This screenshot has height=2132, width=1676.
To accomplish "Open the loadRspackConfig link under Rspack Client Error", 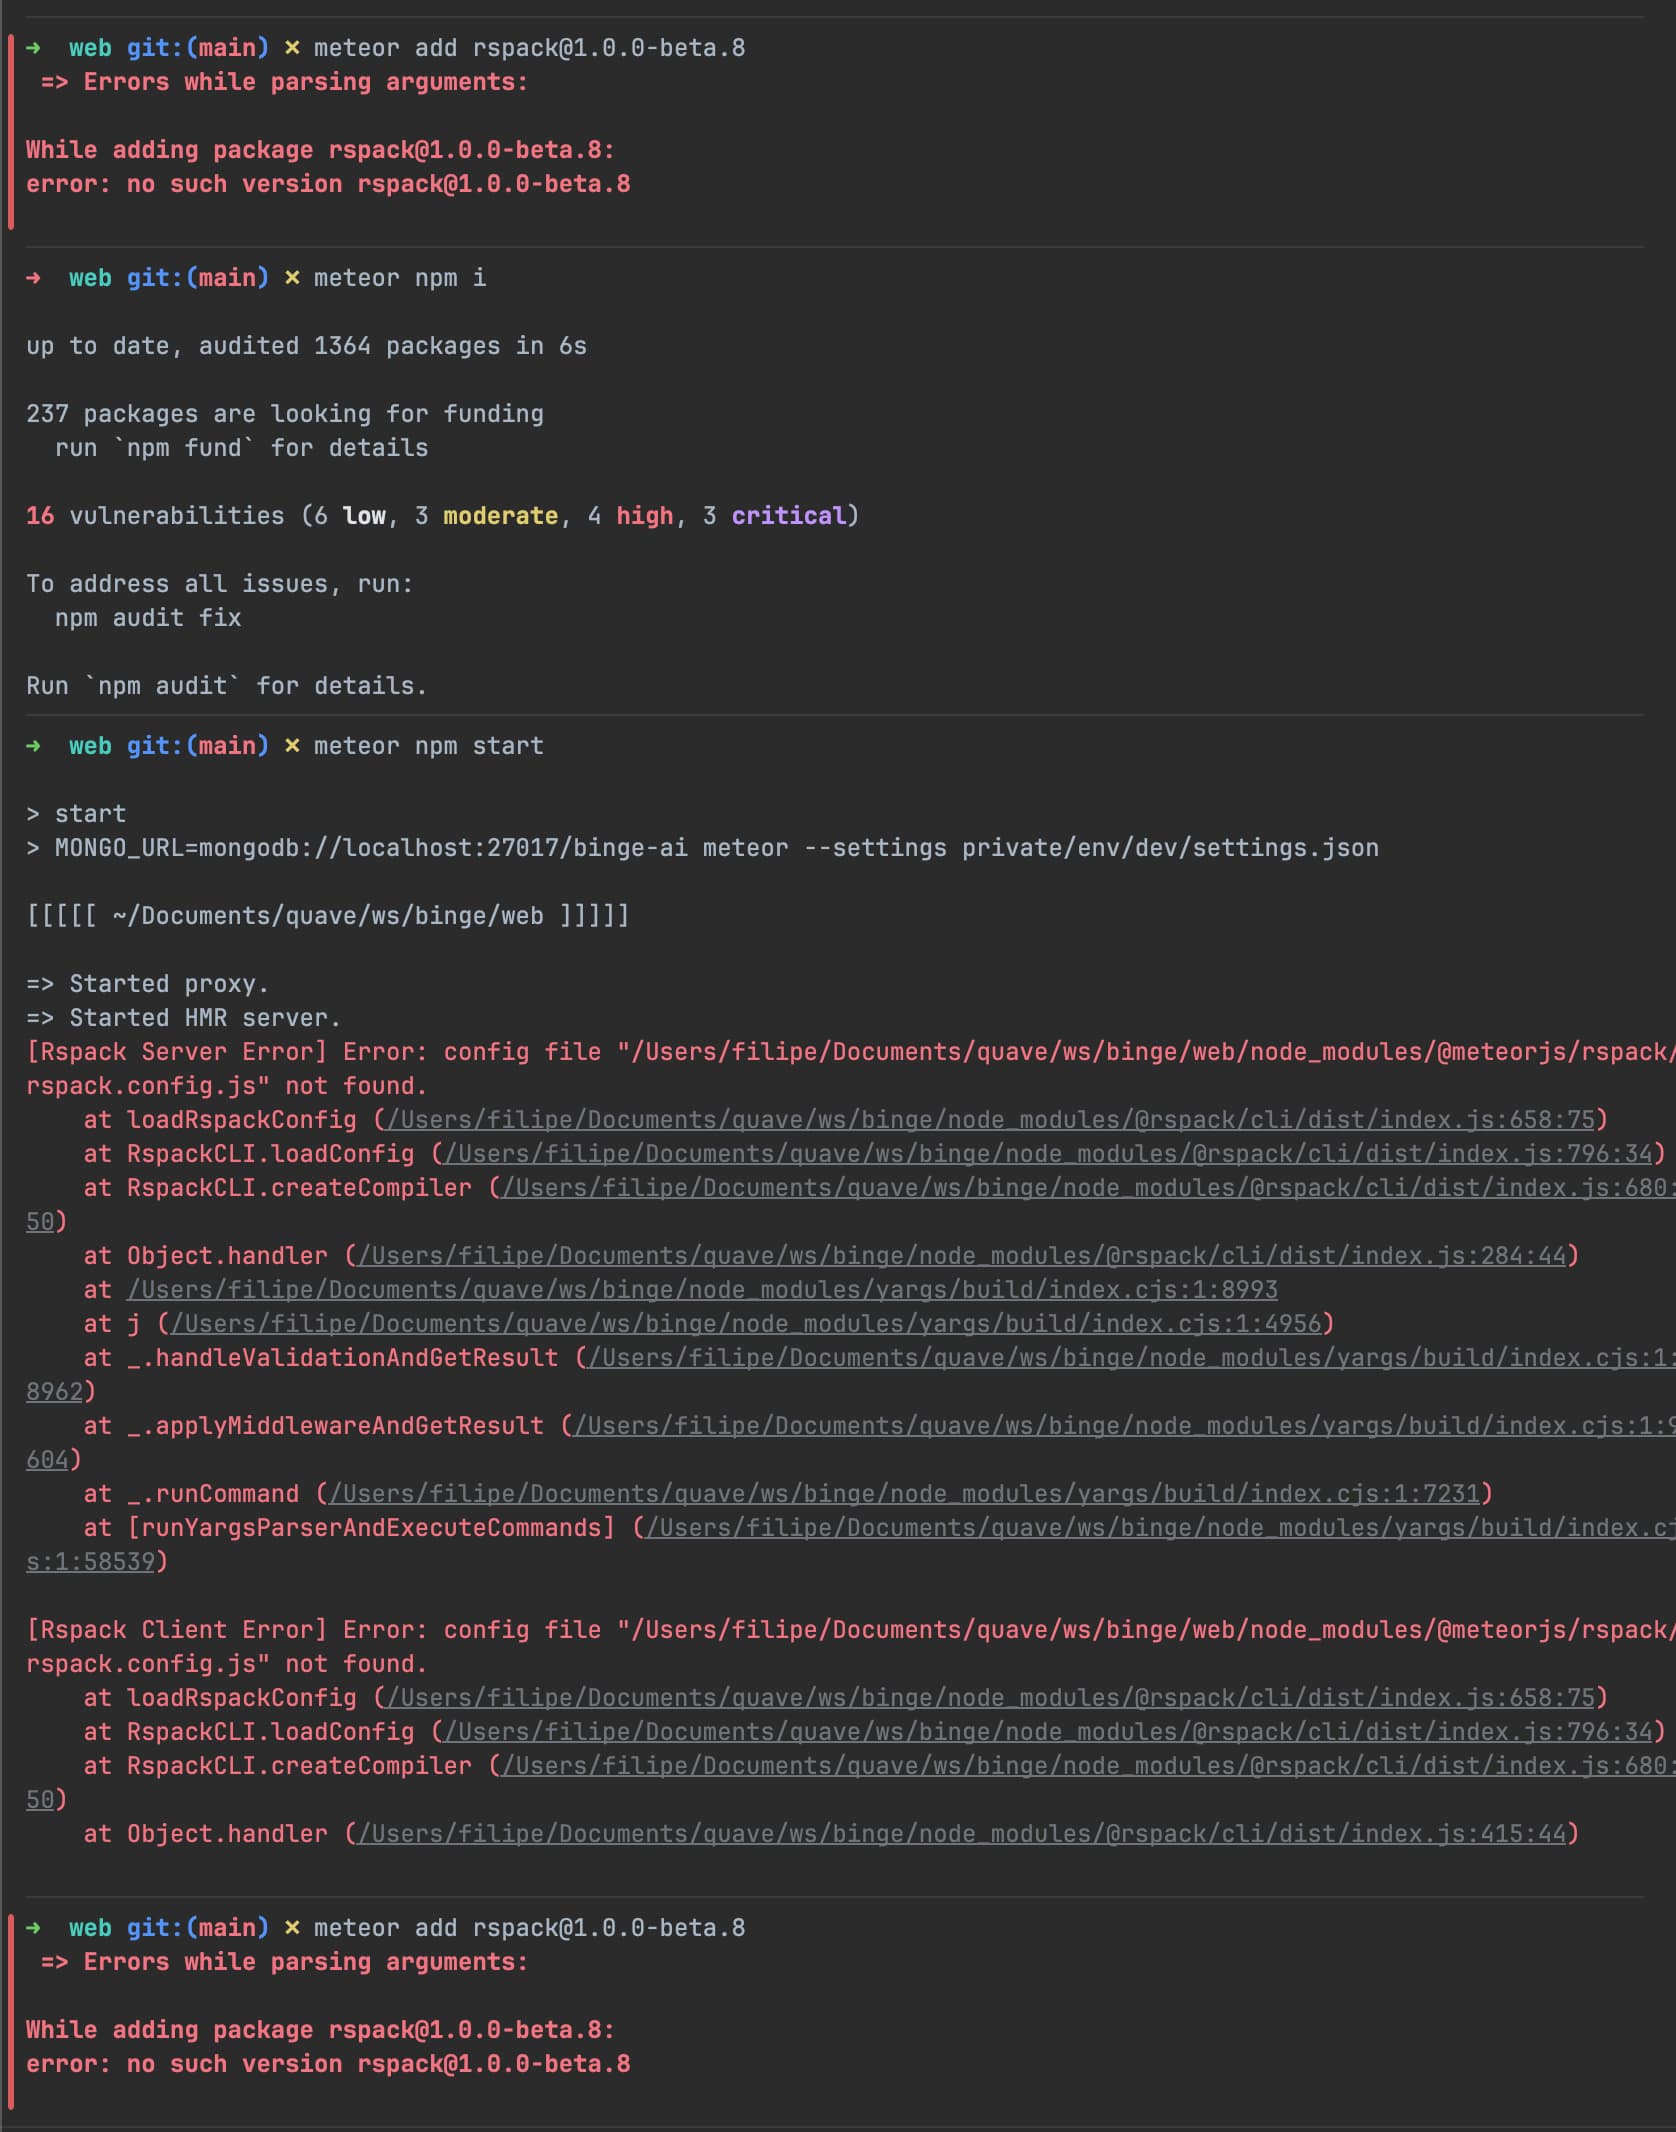I will [990, 1698].
